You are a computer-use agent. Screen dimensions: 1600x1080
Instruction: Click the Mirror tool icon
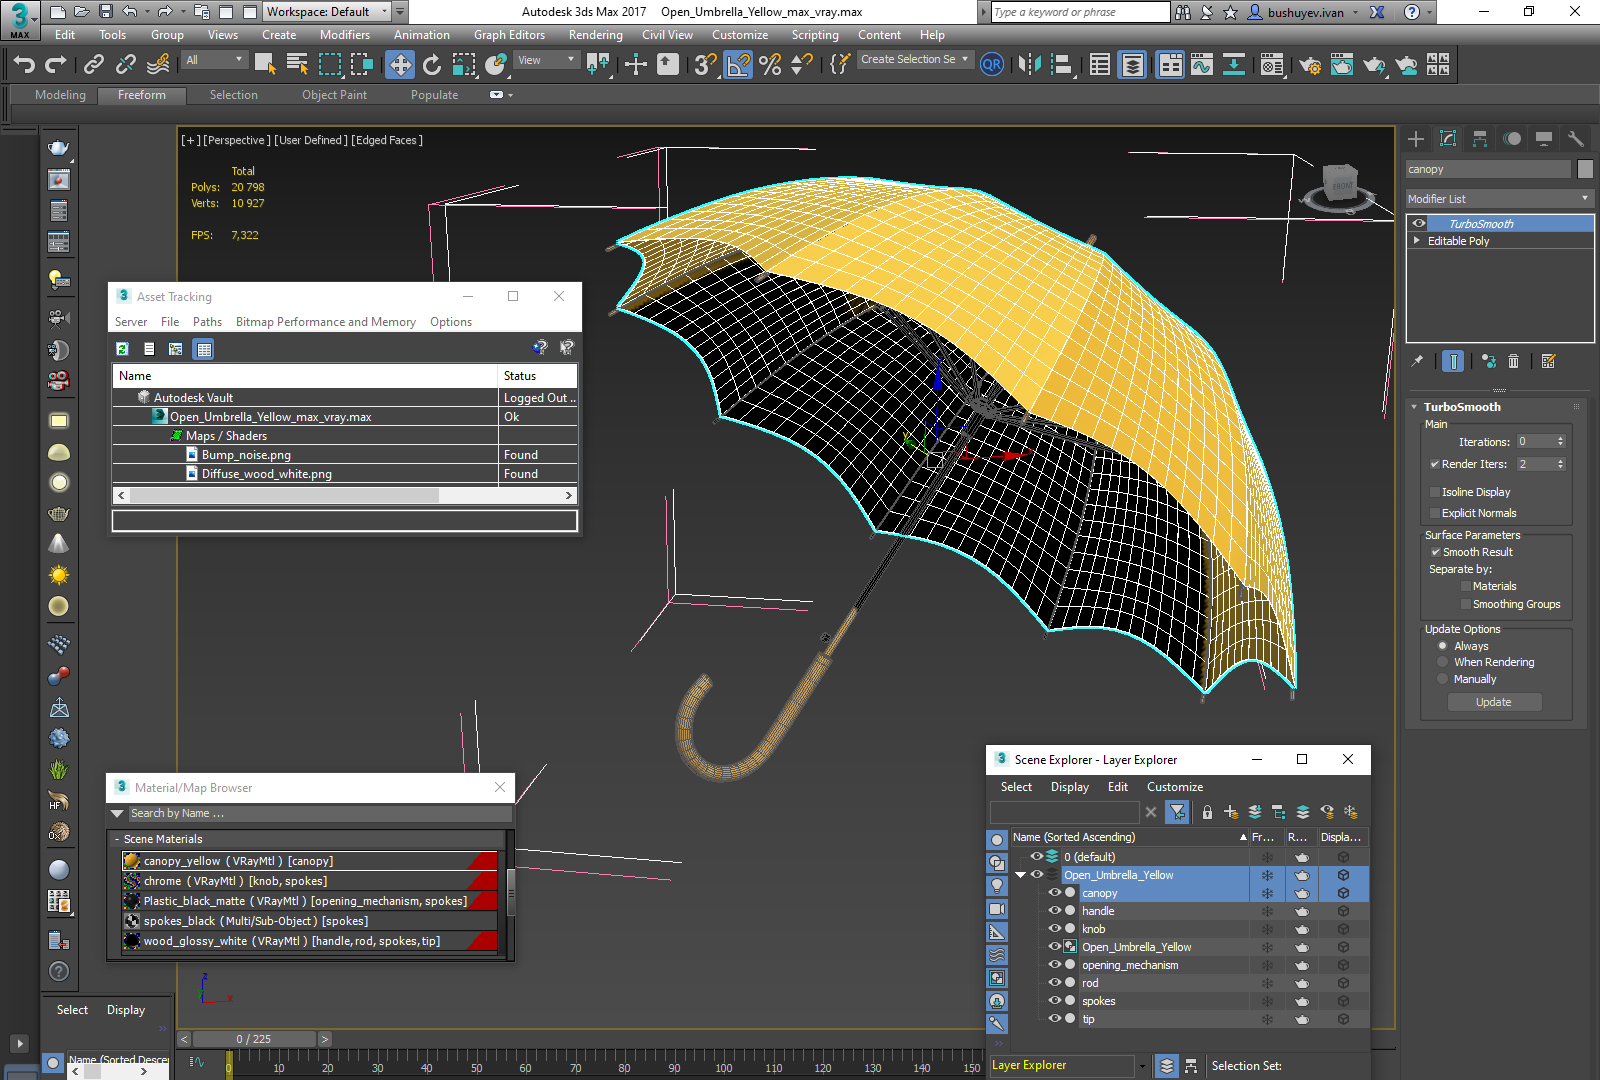pos(1029,65)
